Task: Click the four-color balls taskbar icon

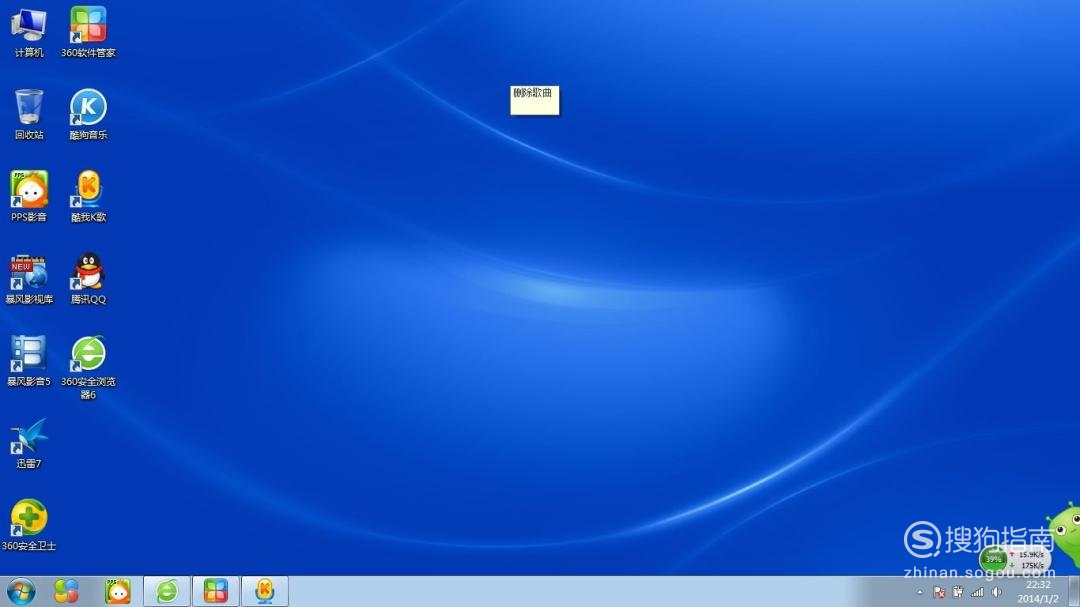Action: 66,592
